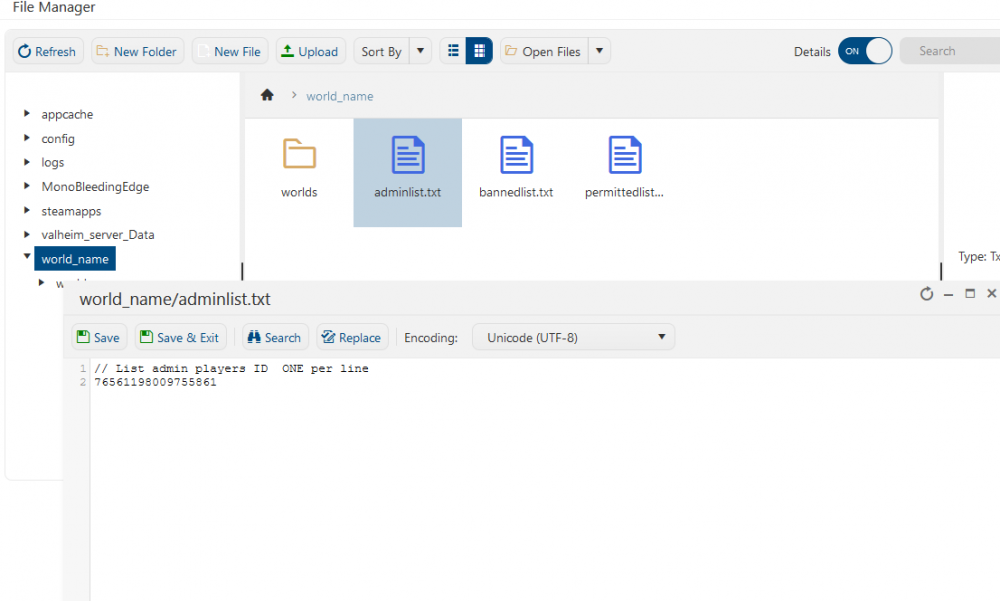The image size is (1000, 601).
Task: Click the Save & Exit button
Action: (x=180, y=338)
